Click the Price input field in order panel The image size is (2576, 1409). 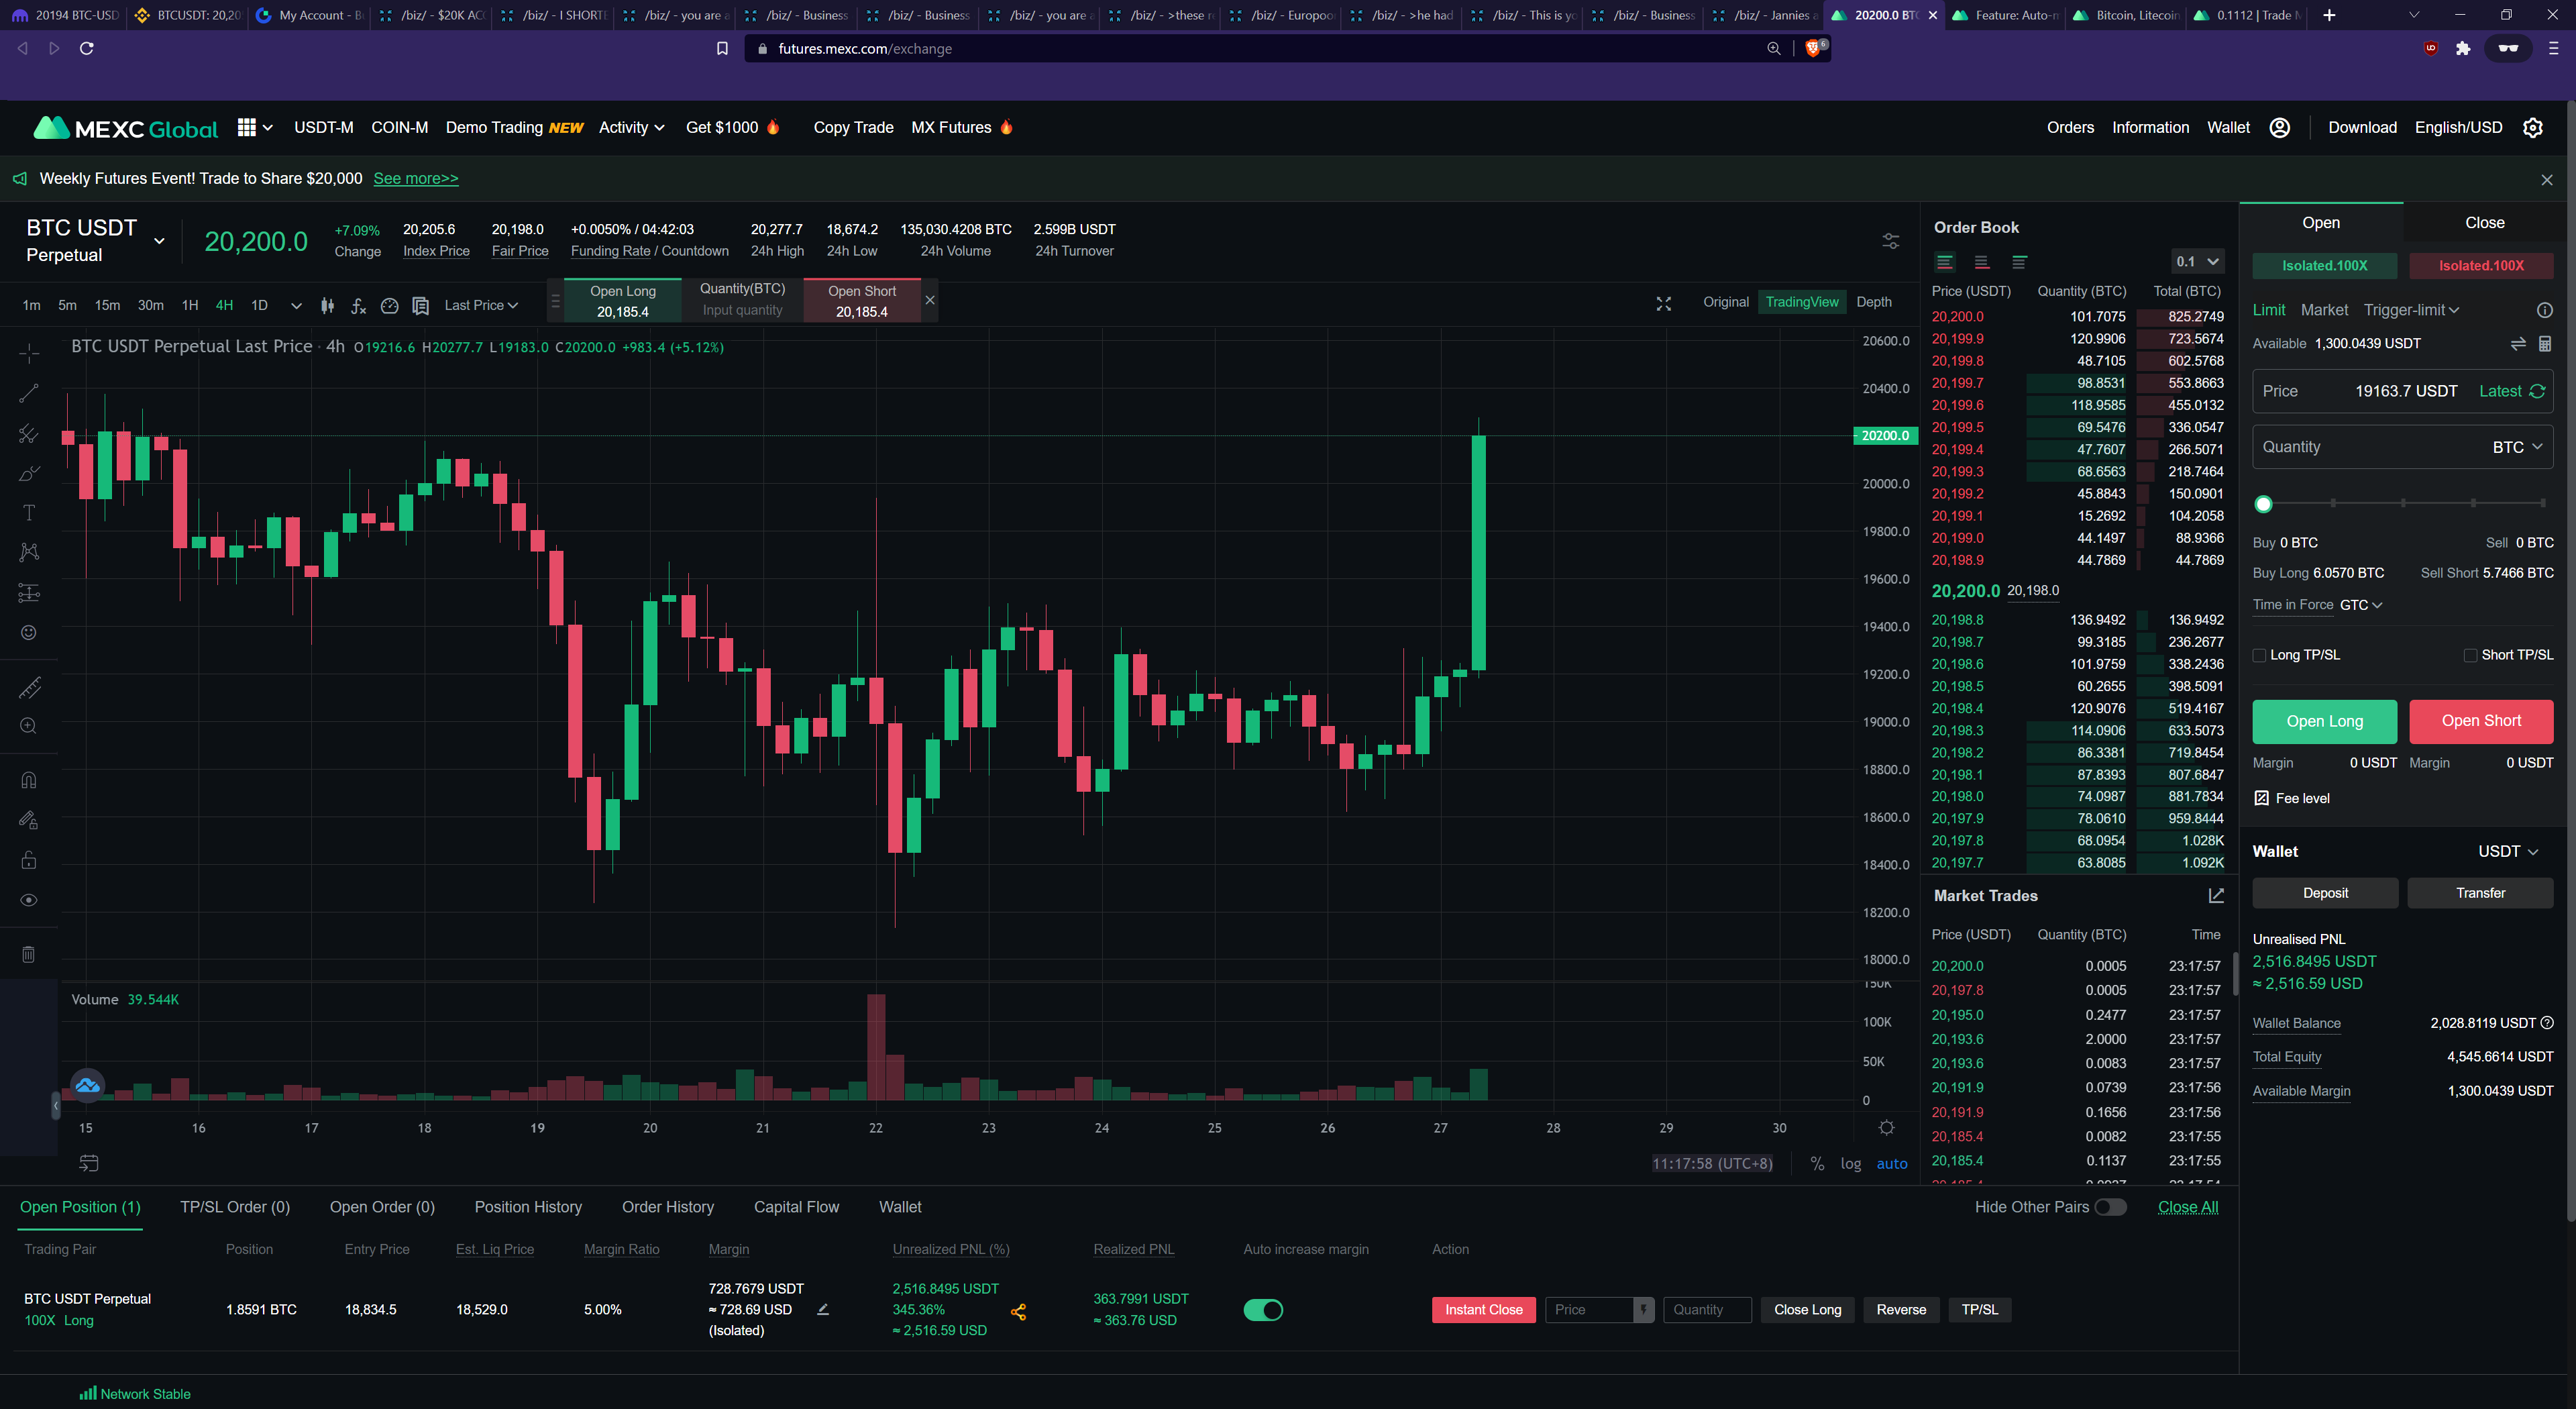(2402, 391)
